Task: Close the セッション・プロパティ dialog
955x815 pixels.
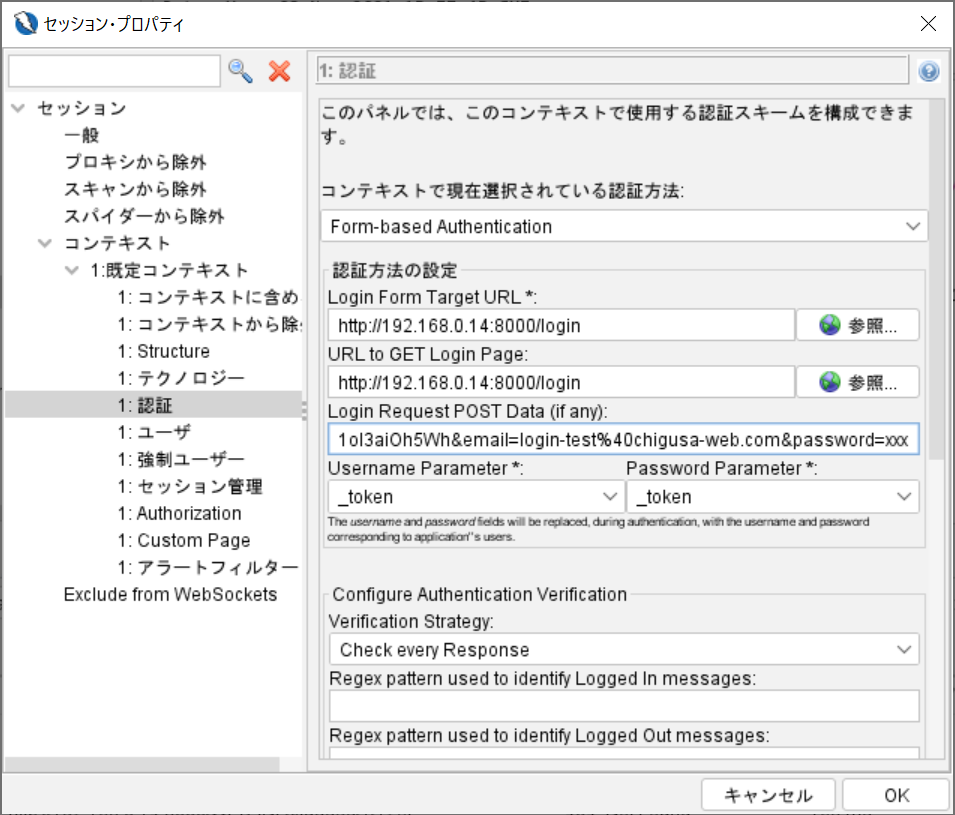Action: [x=928, y=24]
